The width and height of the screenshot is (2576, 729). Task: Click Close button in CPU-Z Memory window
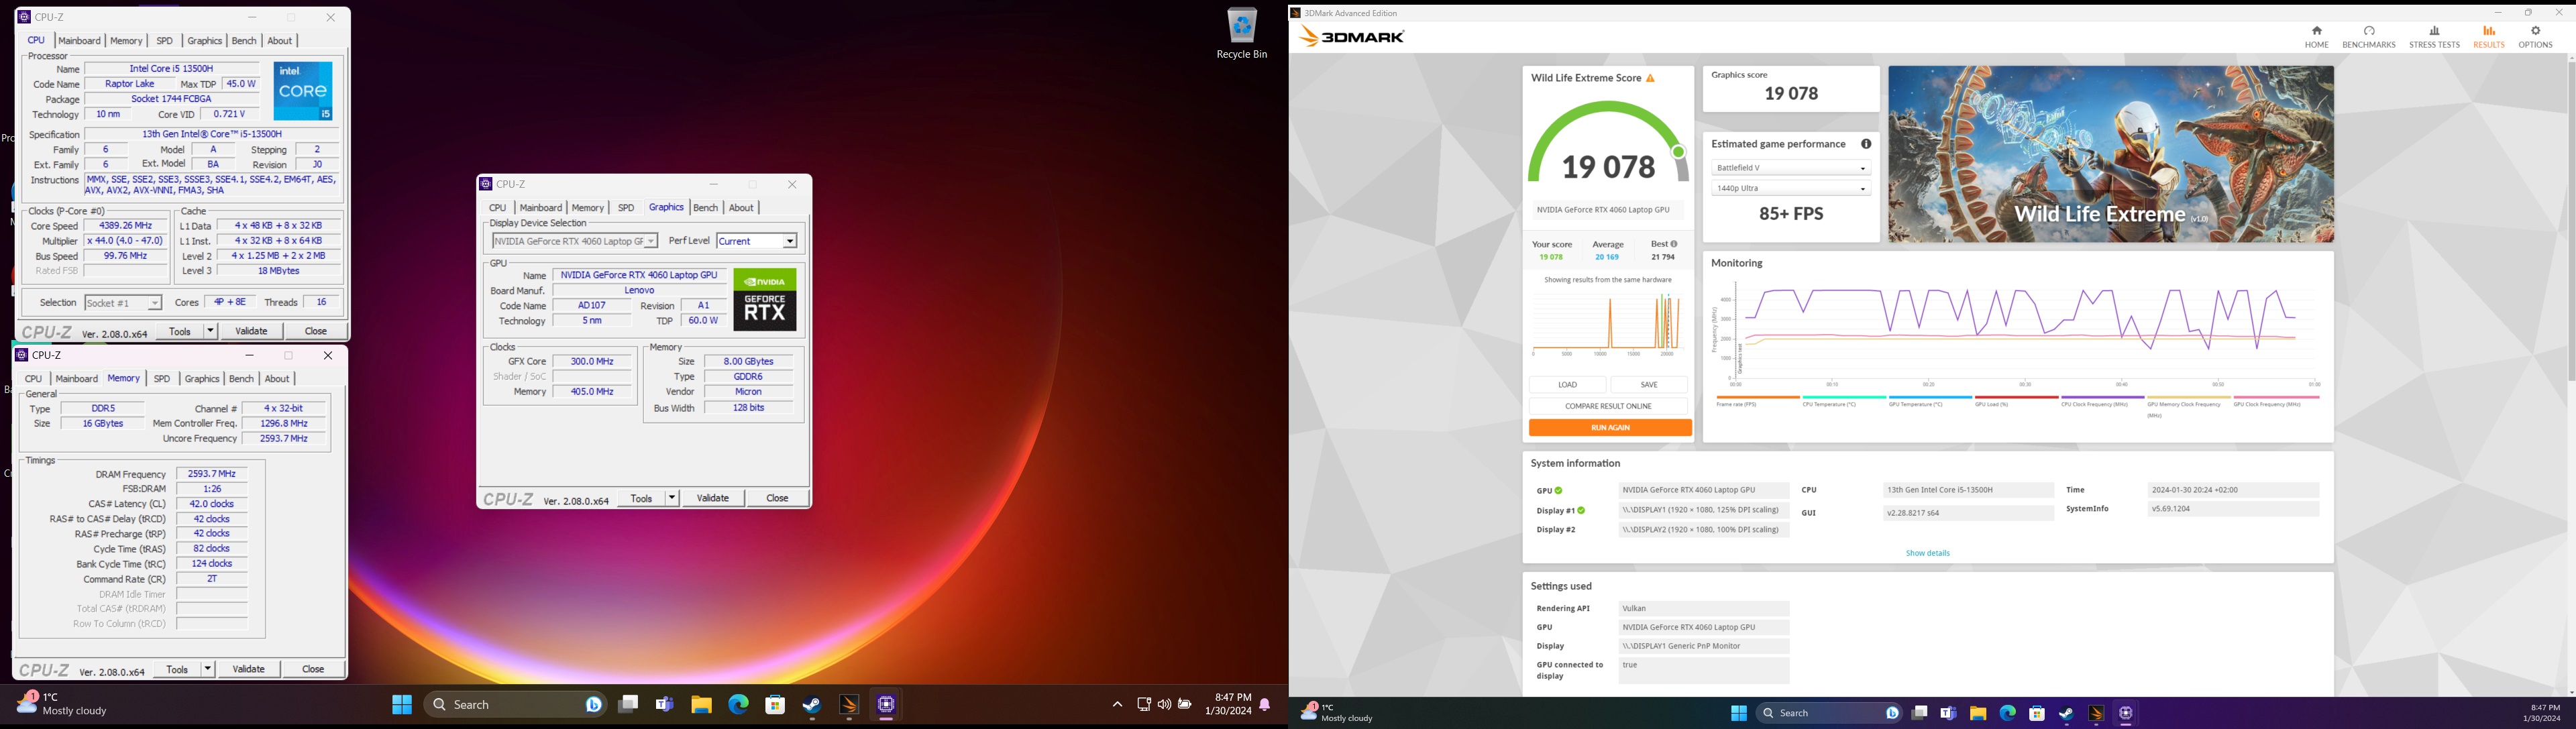313,669
